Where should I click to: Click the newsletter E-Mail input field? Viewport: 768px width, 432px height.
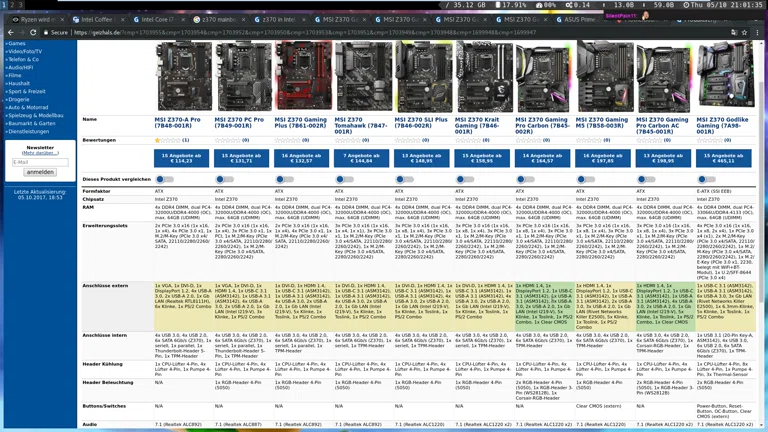40,162
